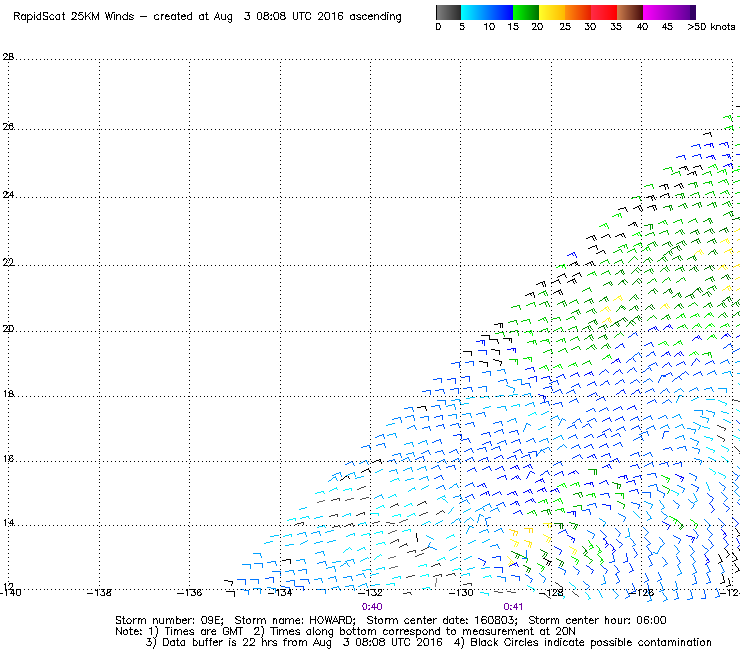Image resolution: width=740 pixels, height=650 pixels.
Task: Click the green 15-20 knots legend segment
Action: click(x=526, y=12)
